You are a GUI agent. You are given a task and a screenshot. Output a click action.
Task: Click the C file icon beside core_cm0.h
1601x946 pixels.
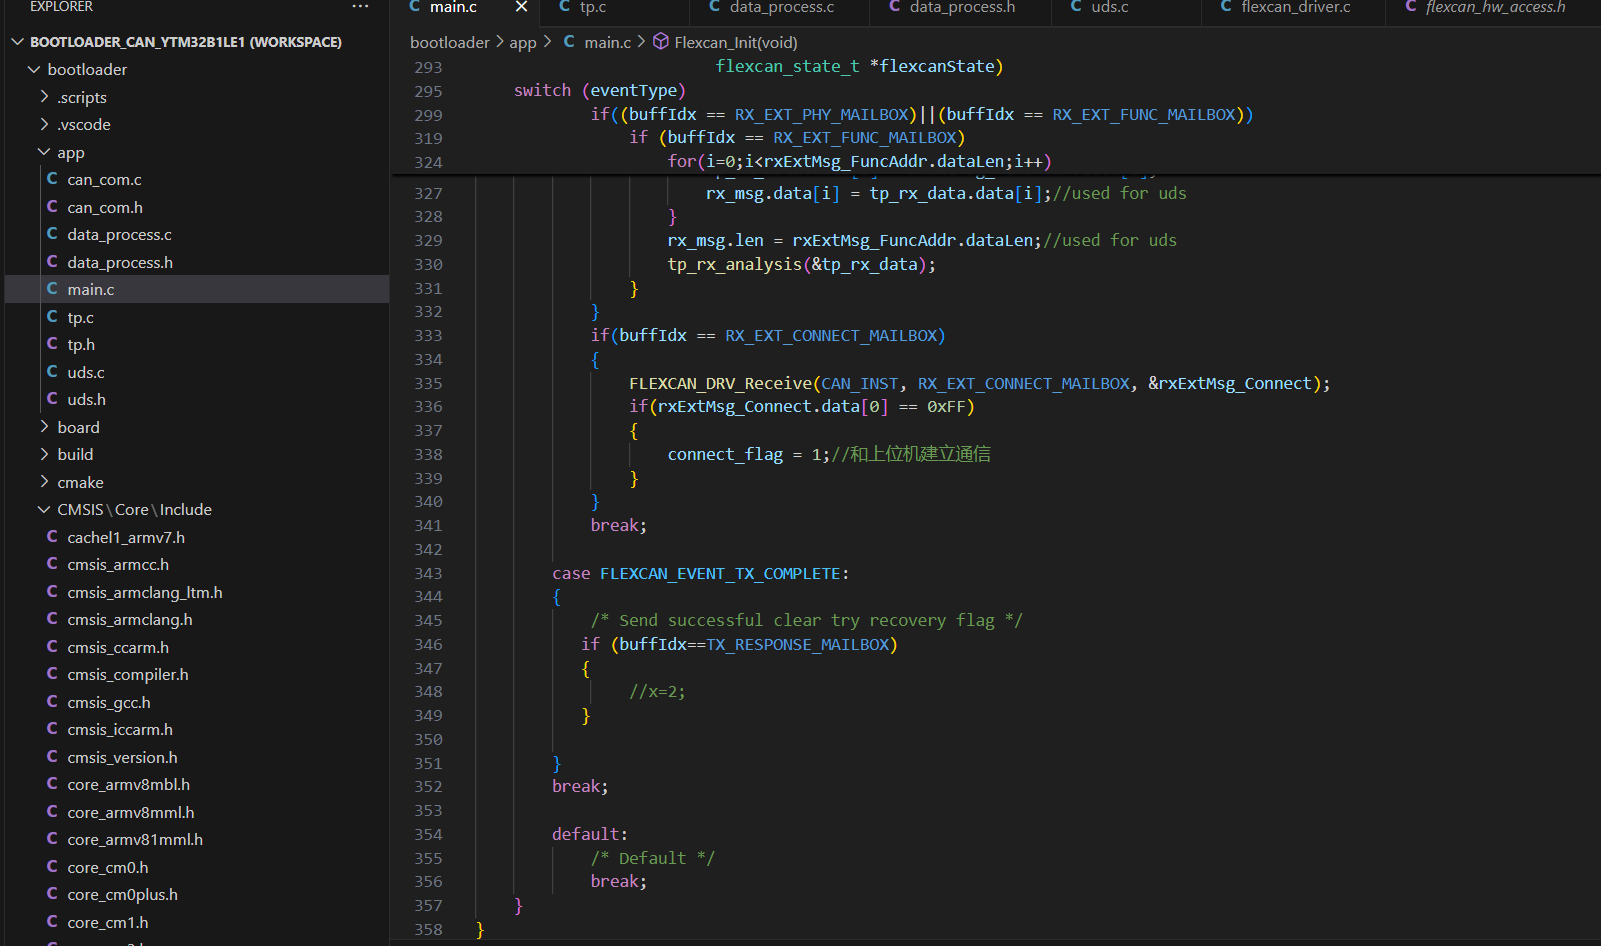tap(52, 867)
